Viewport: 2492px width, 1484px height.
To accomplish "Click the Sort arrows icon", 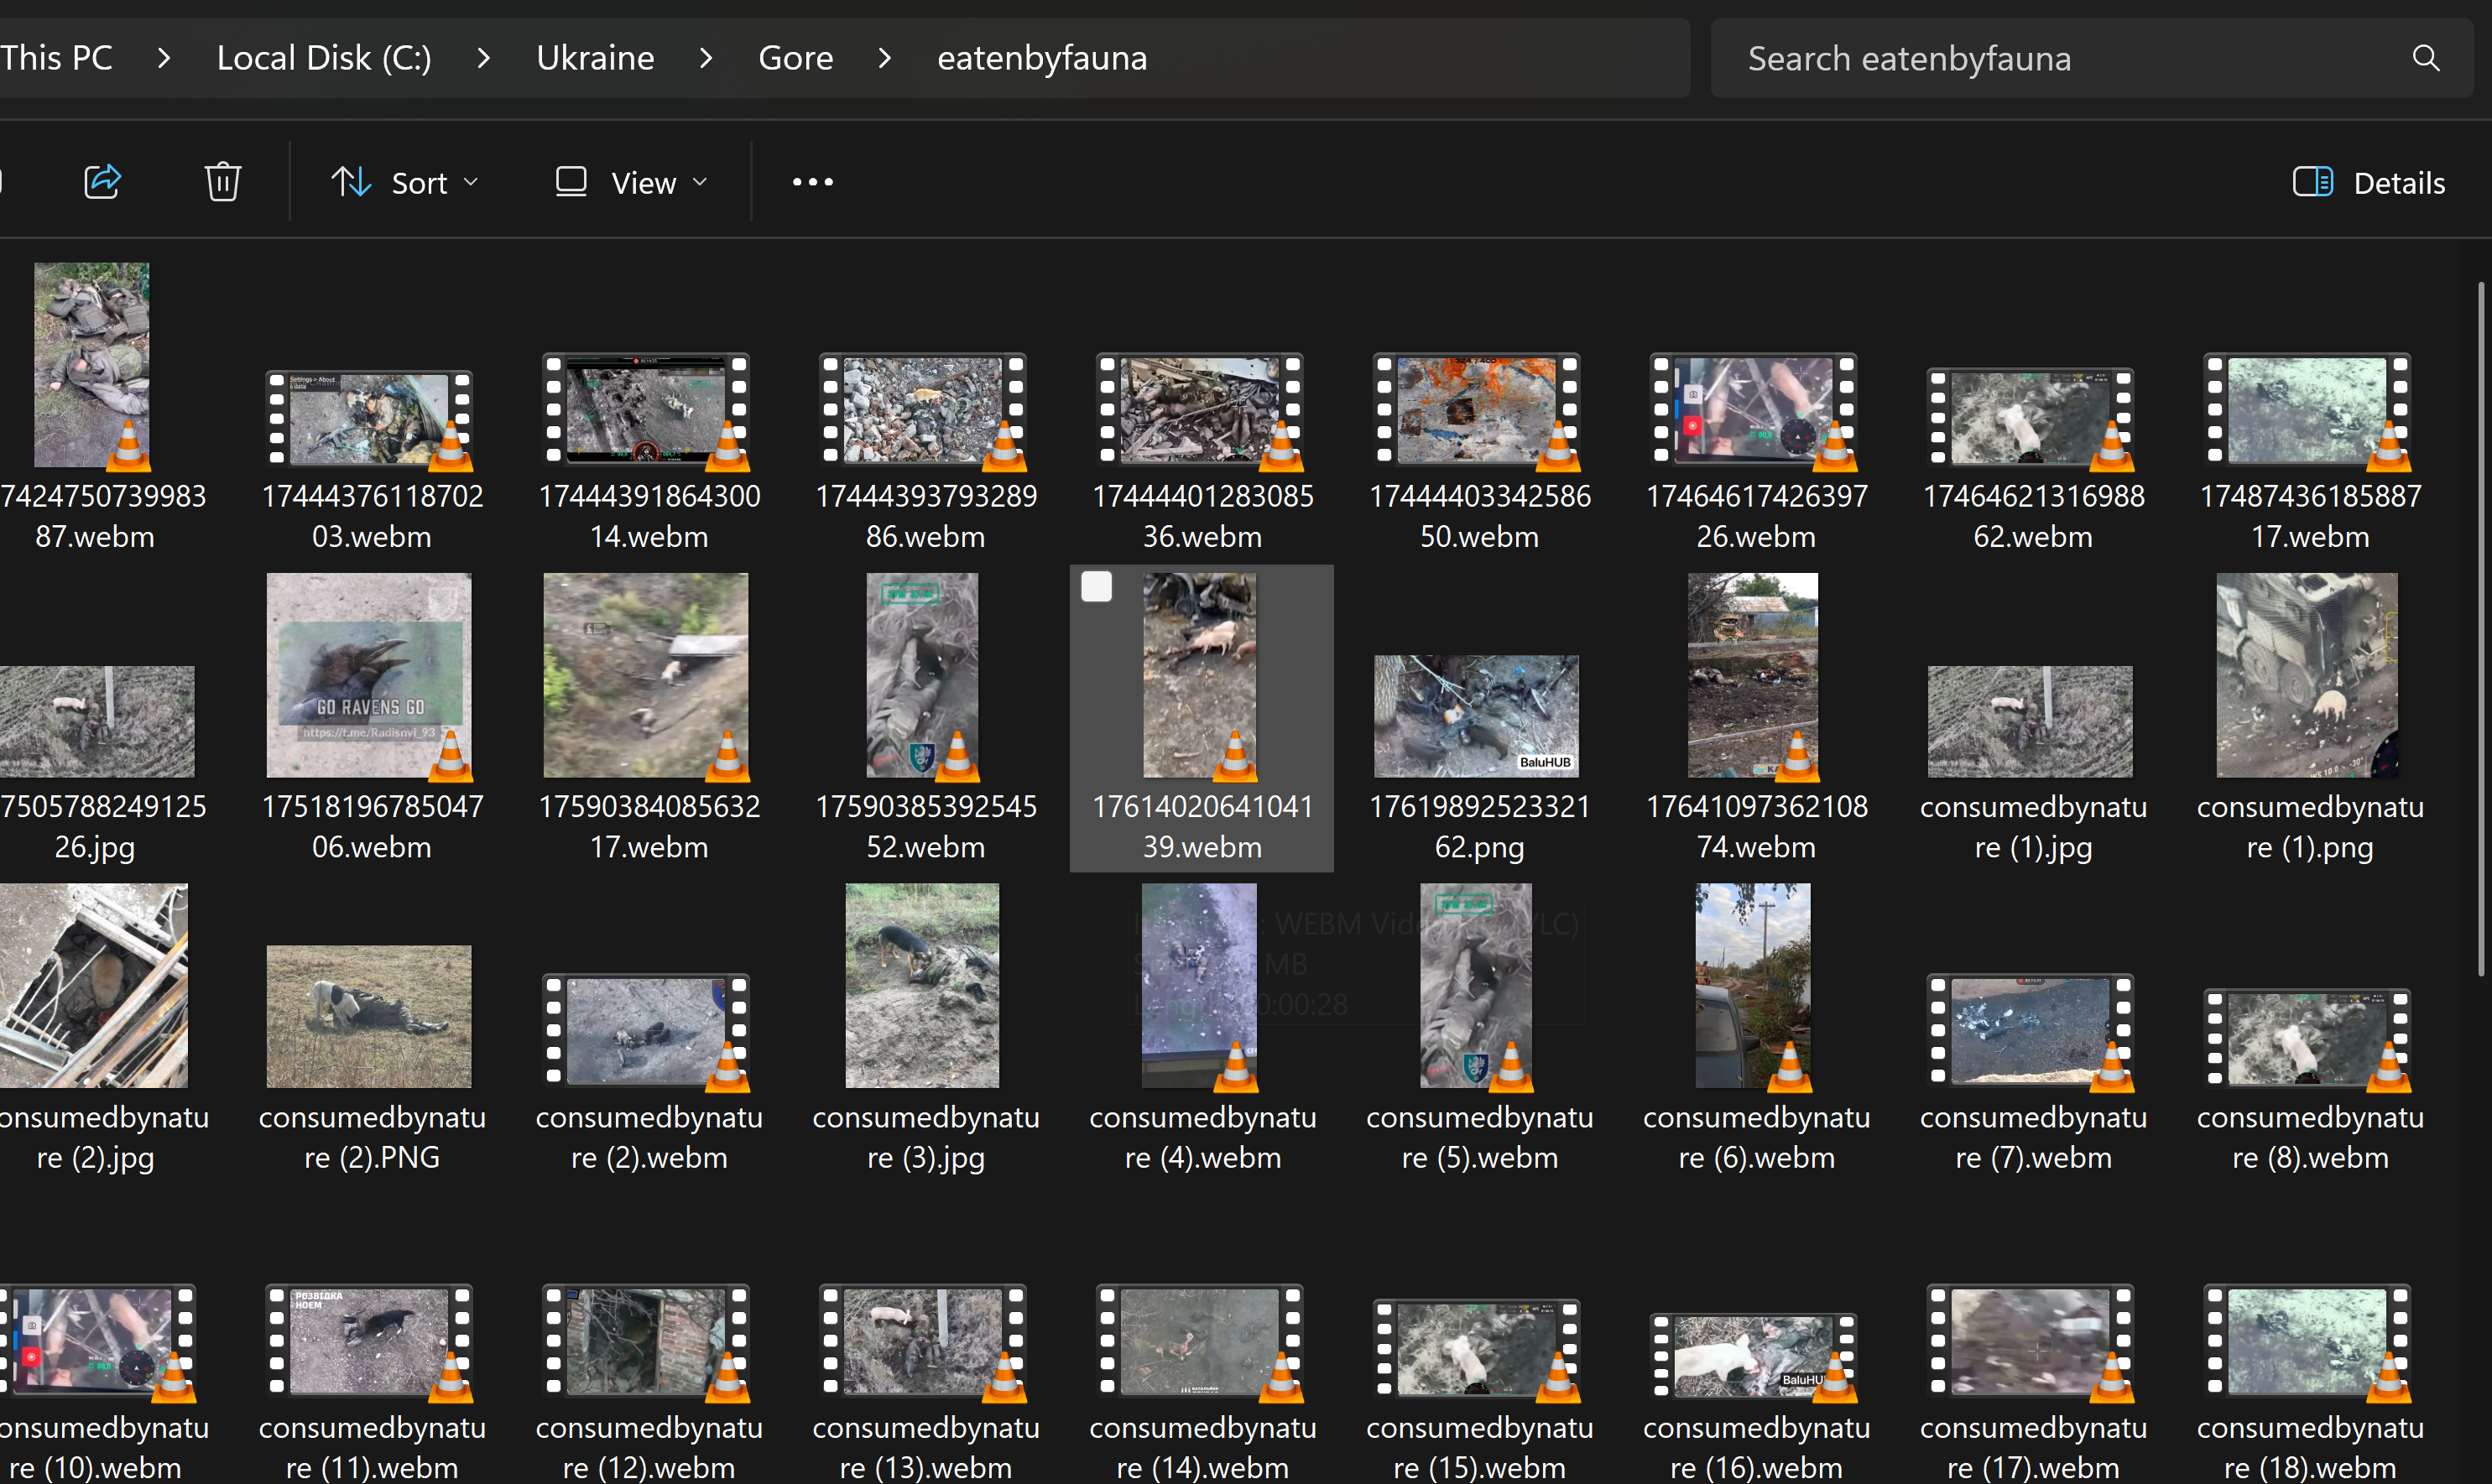I will pyautogui.click(x=351, y=182).
